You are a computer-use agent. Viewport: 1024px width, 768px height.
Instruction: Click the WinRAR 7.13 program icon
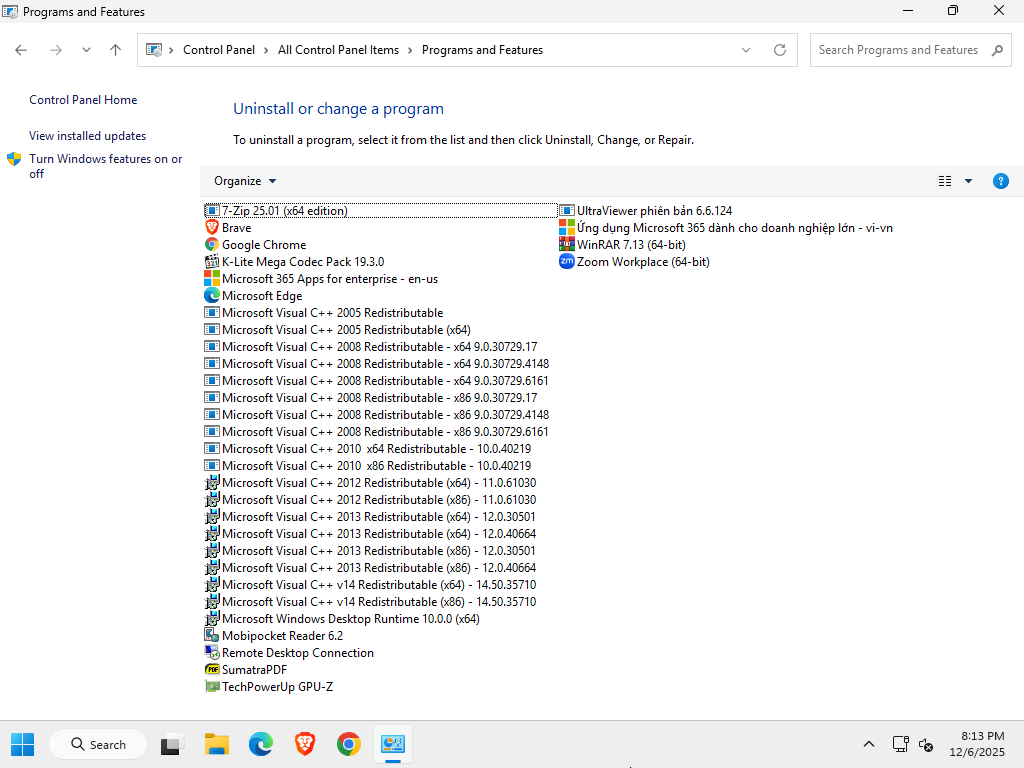point(567,245)
